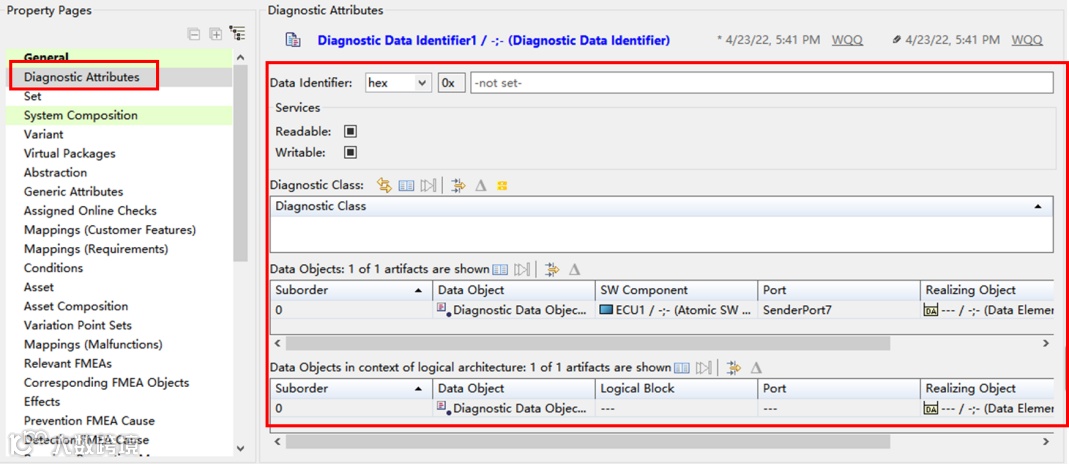Sort by the SW Component column header
This screenshot has height=464, width=1069.
point(676,290)
